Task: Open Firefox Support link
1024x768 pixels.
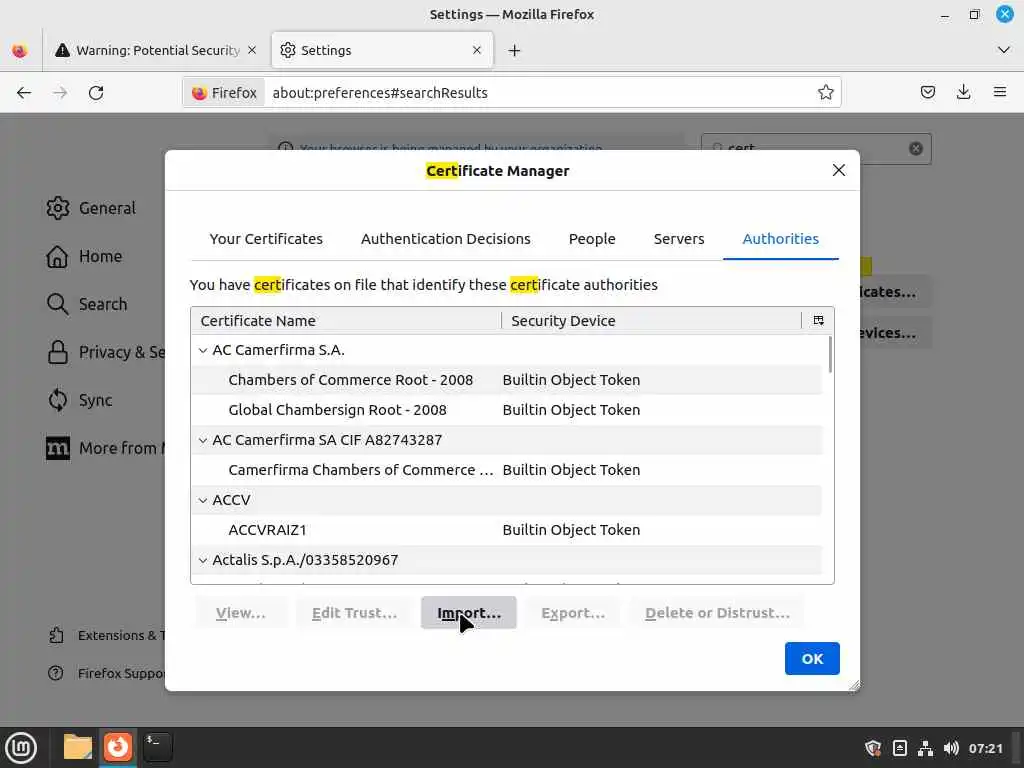Action: click(x=106, y=673)
